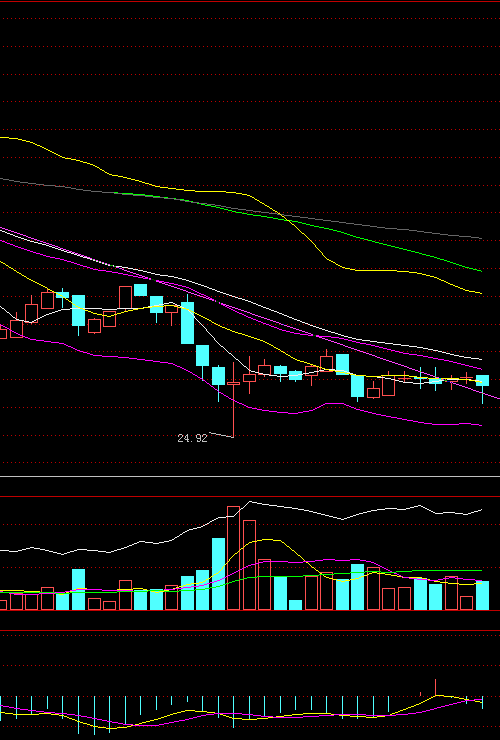Image resolution: width=500 pixels, height=740 pixels.
Task: Click the second-tallest red volume bar
Action: point(249,565)
